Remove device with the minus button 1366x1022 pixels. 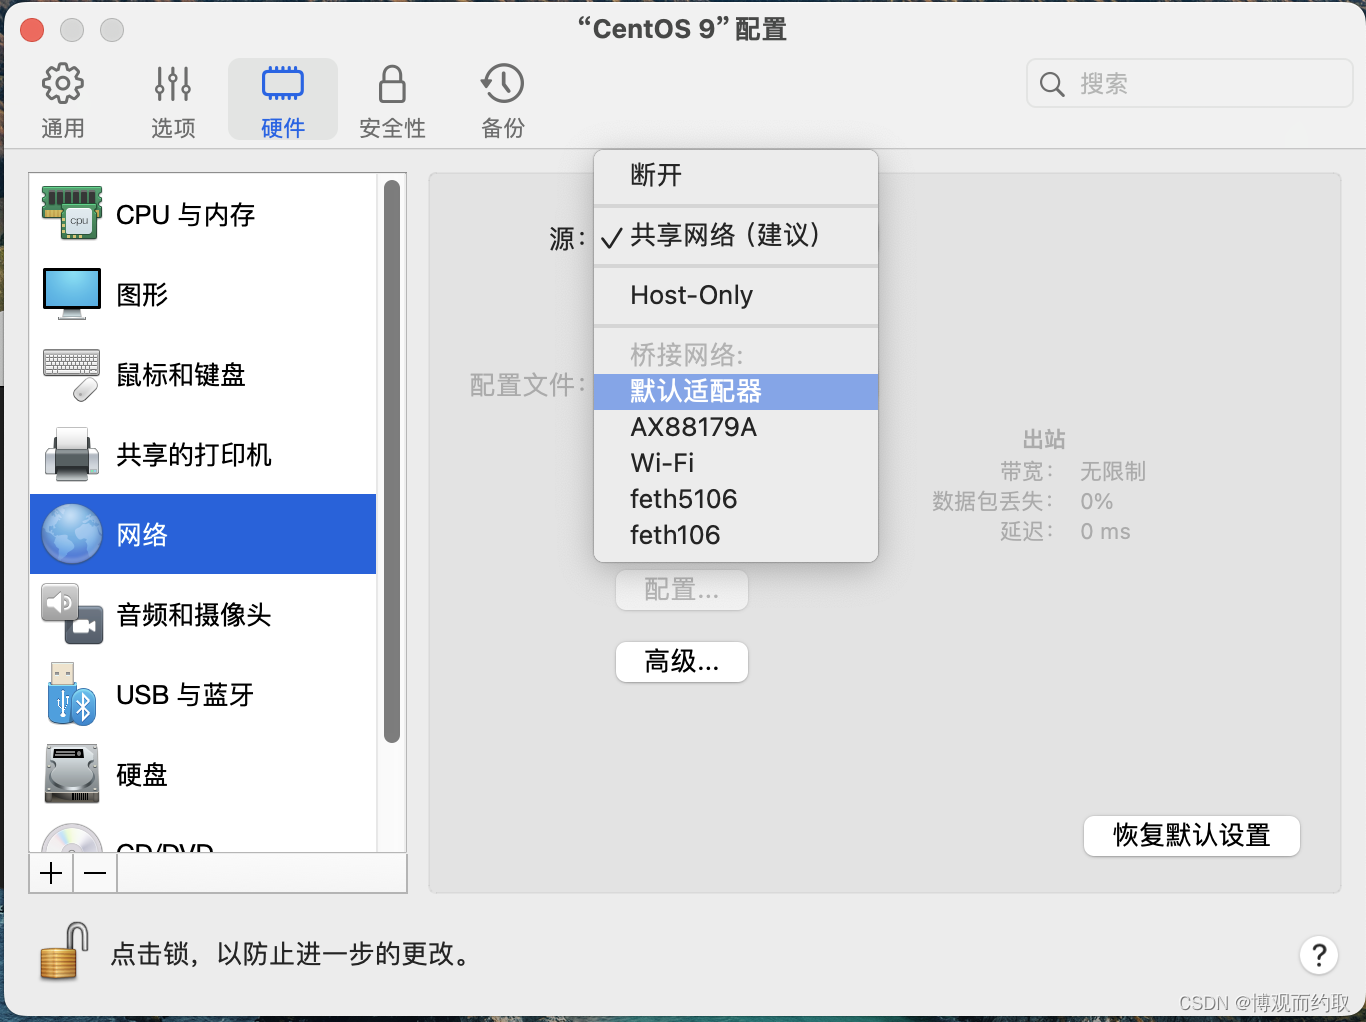(95, 873)
